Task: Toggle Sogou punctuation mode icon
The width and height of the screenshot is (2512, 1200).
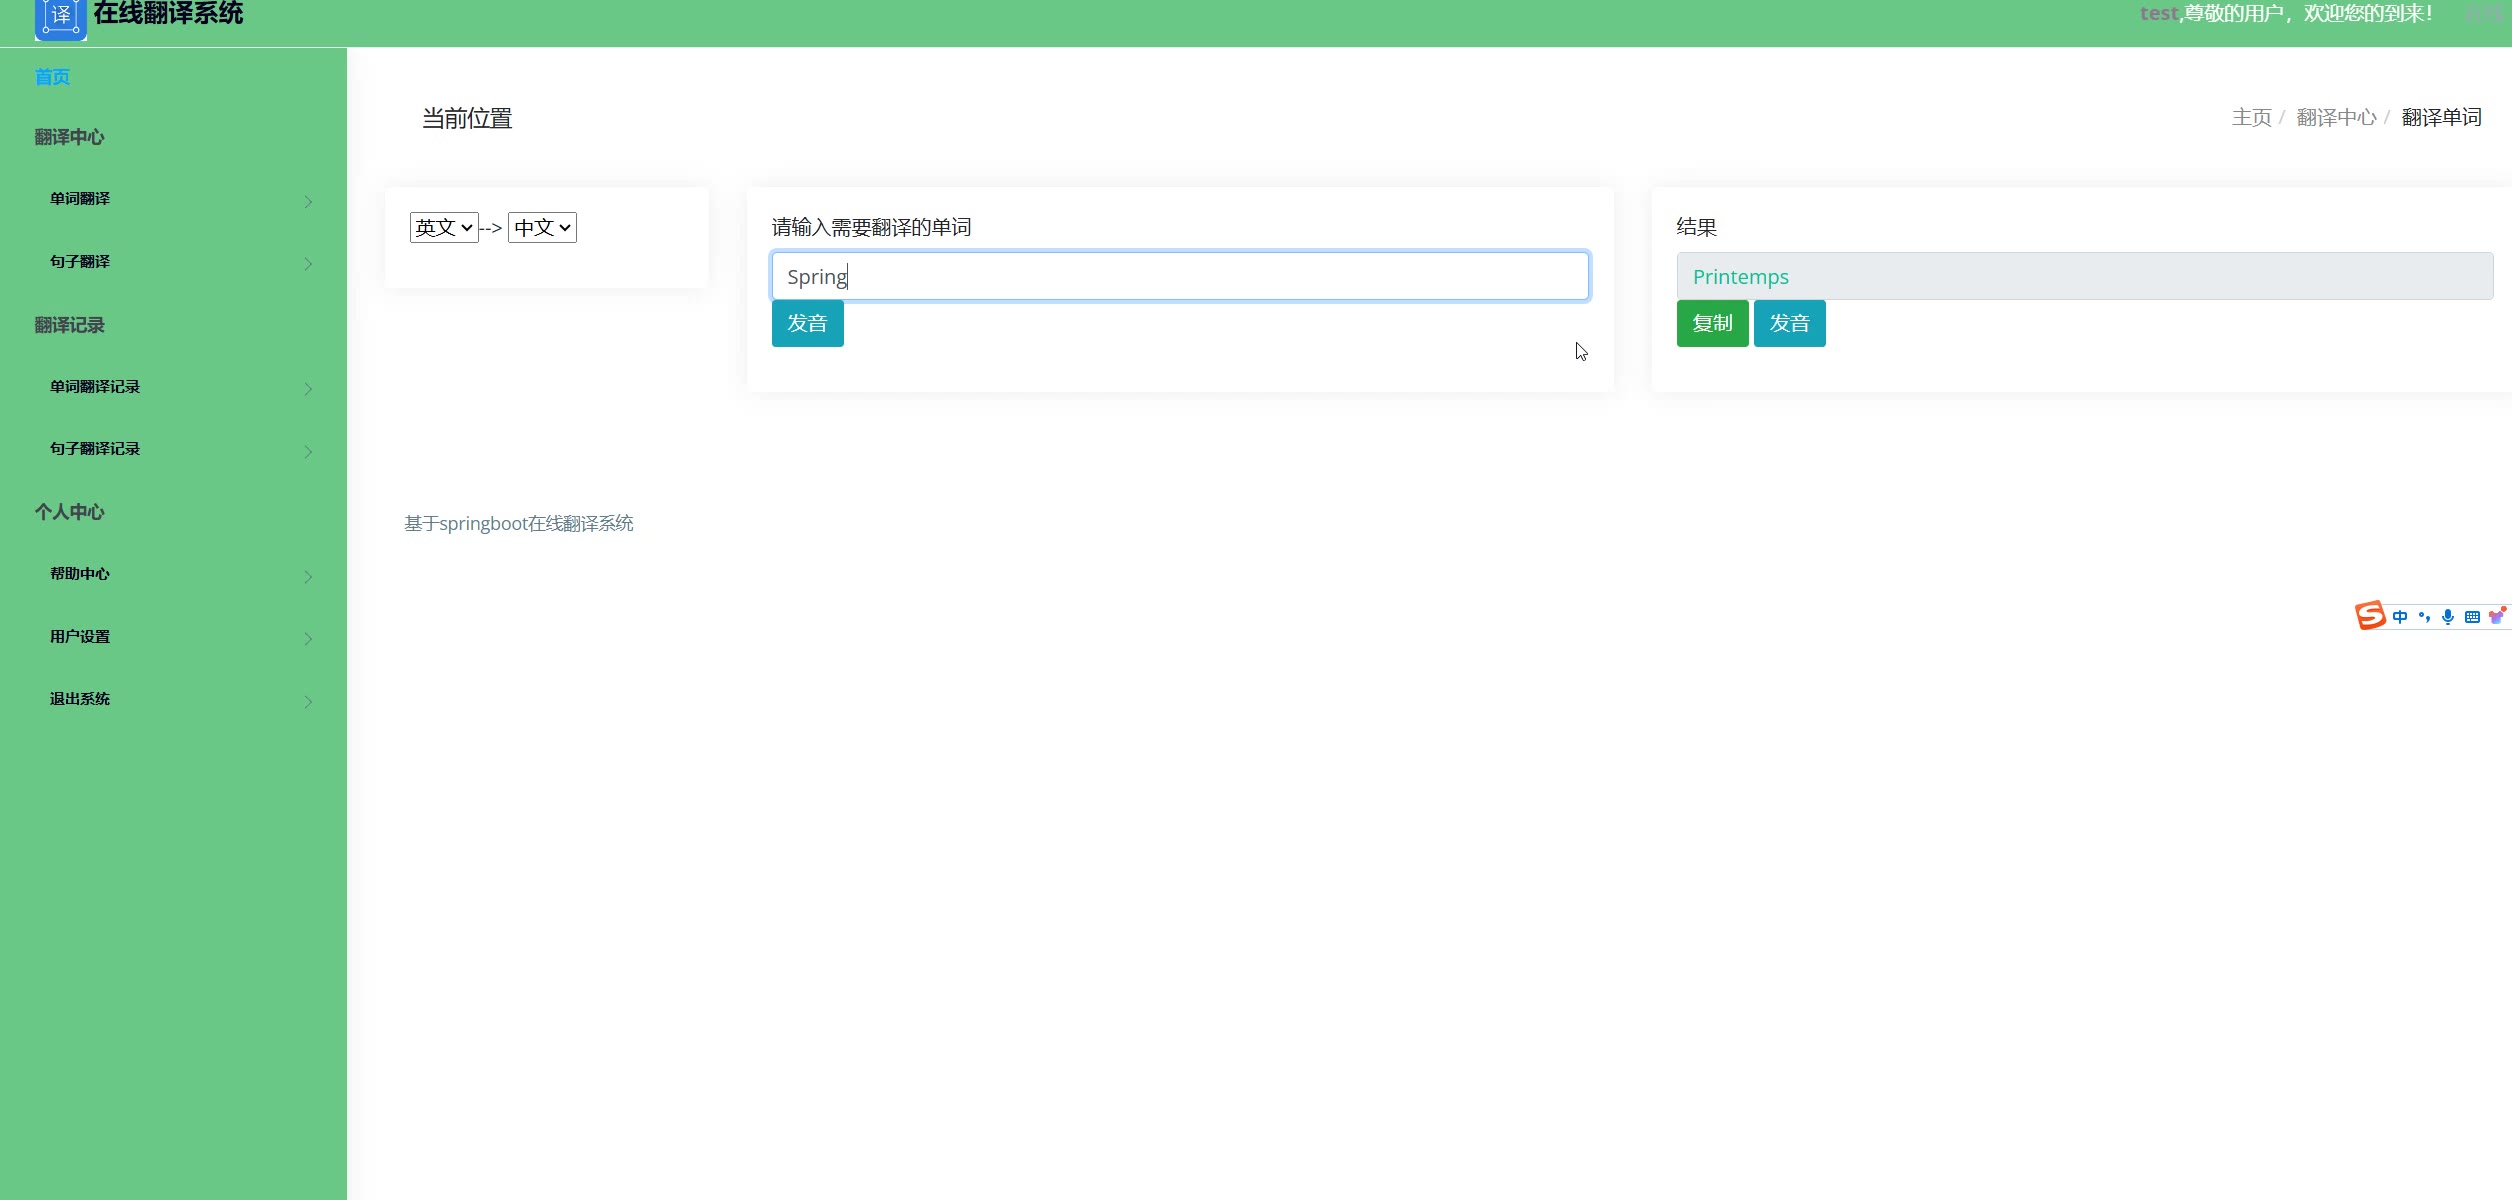Action: tap(2424, 617)
